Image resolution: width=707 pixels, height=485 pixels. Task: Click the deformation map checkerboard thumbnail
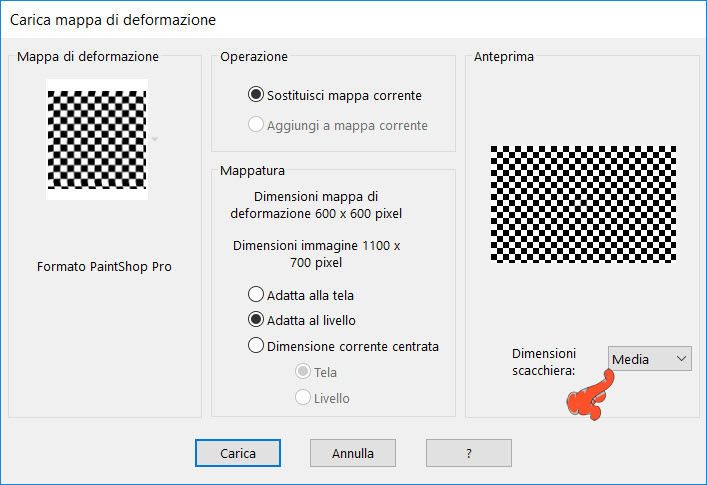97,140
